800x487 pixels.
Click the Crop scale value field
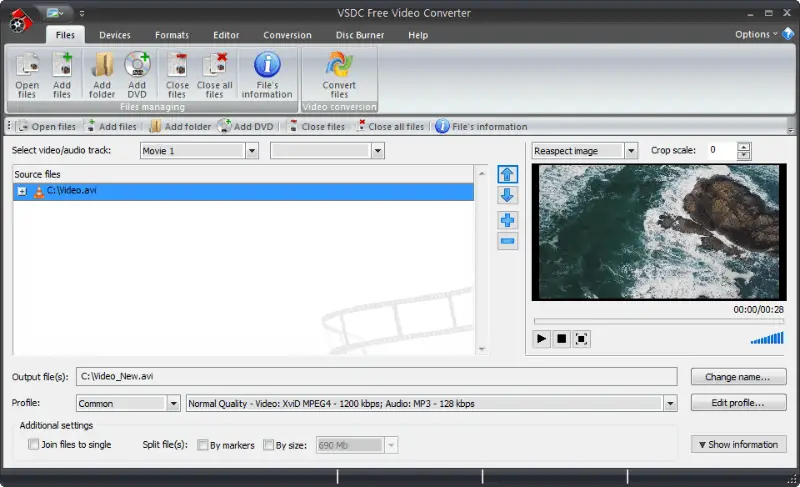click(721, 150)
